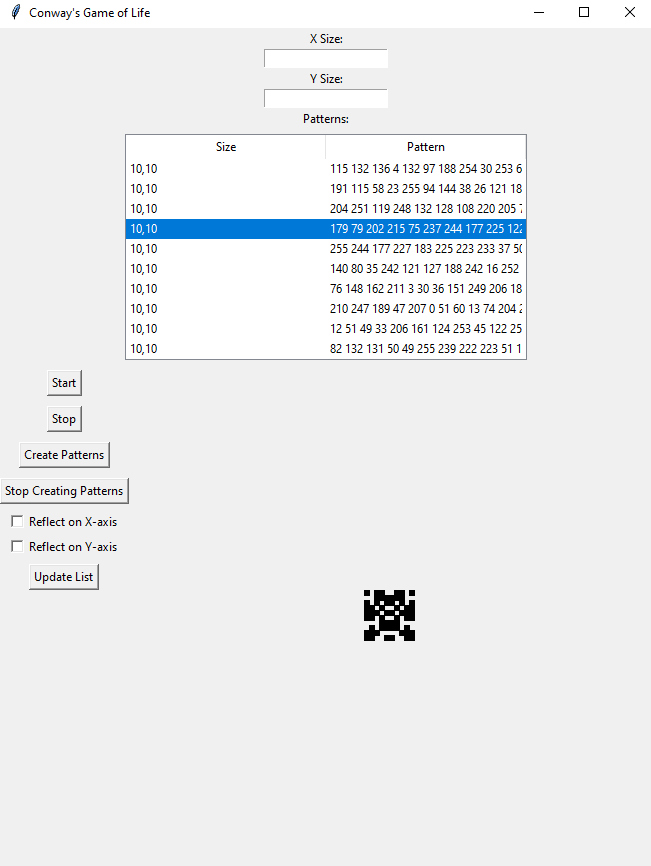Select pattern row starting with 82 132 131
The image size is (651, 866).
(x=326, y=348)
